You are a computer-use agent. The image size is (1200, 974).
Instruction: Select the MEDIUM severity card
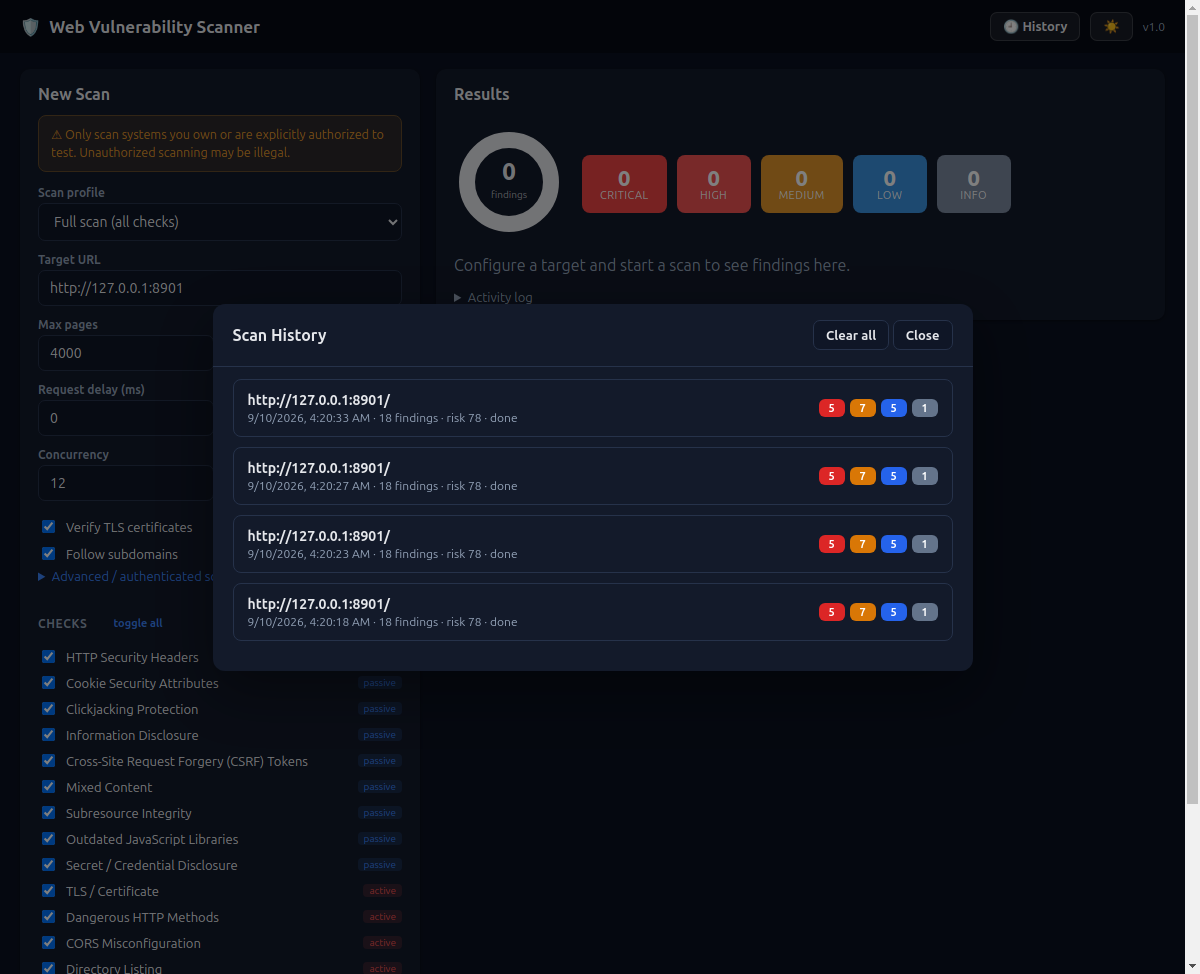(x=801, y=184)
